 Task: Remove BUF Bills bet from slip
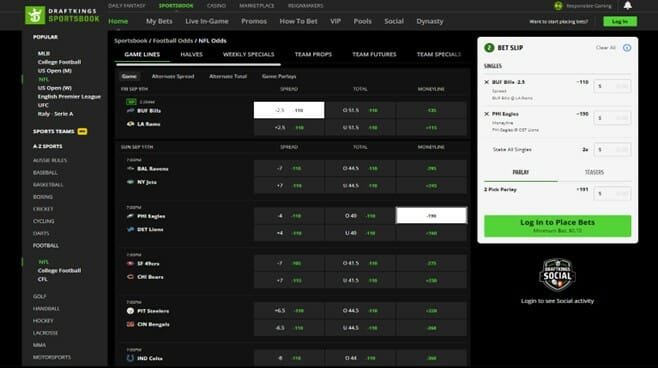pos(487,82)
